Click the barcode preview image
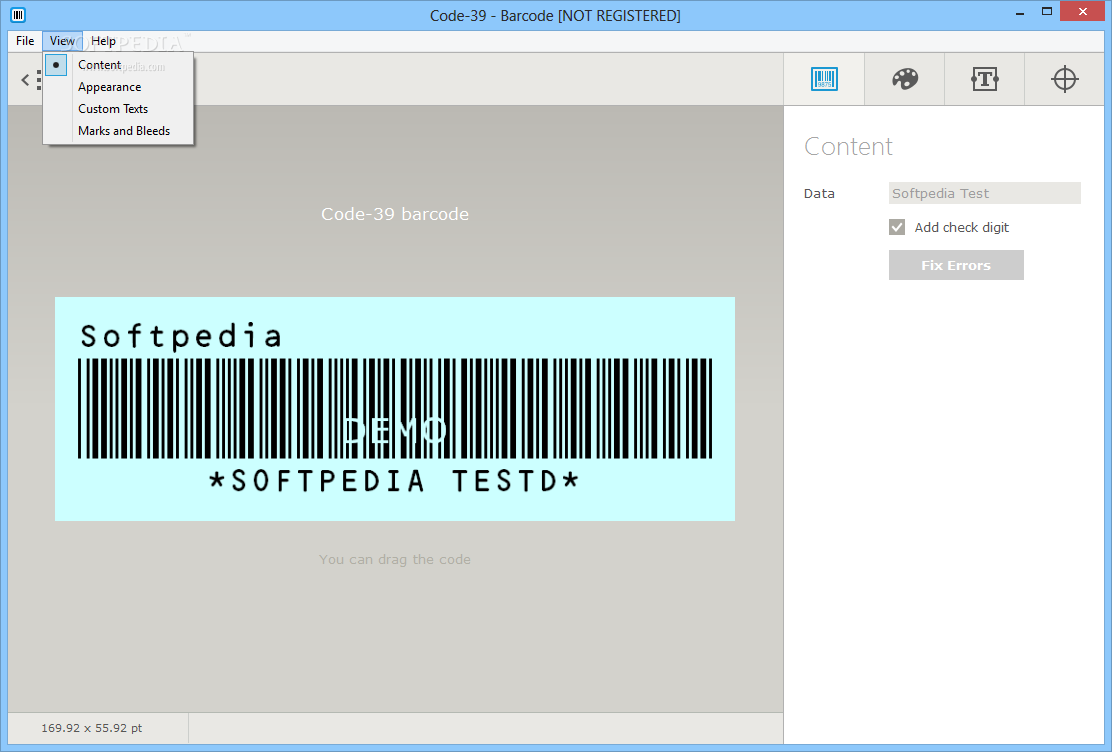This screenshot has width=1112, height=752. tap(394, 409)
